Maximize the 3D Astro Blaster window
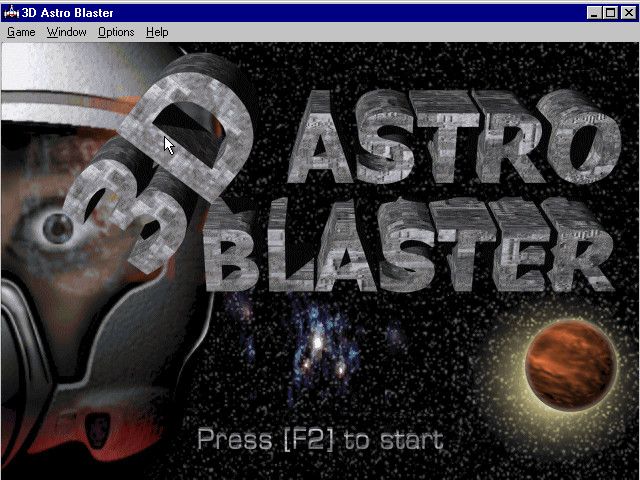640x480 pixels. (611, 13)
